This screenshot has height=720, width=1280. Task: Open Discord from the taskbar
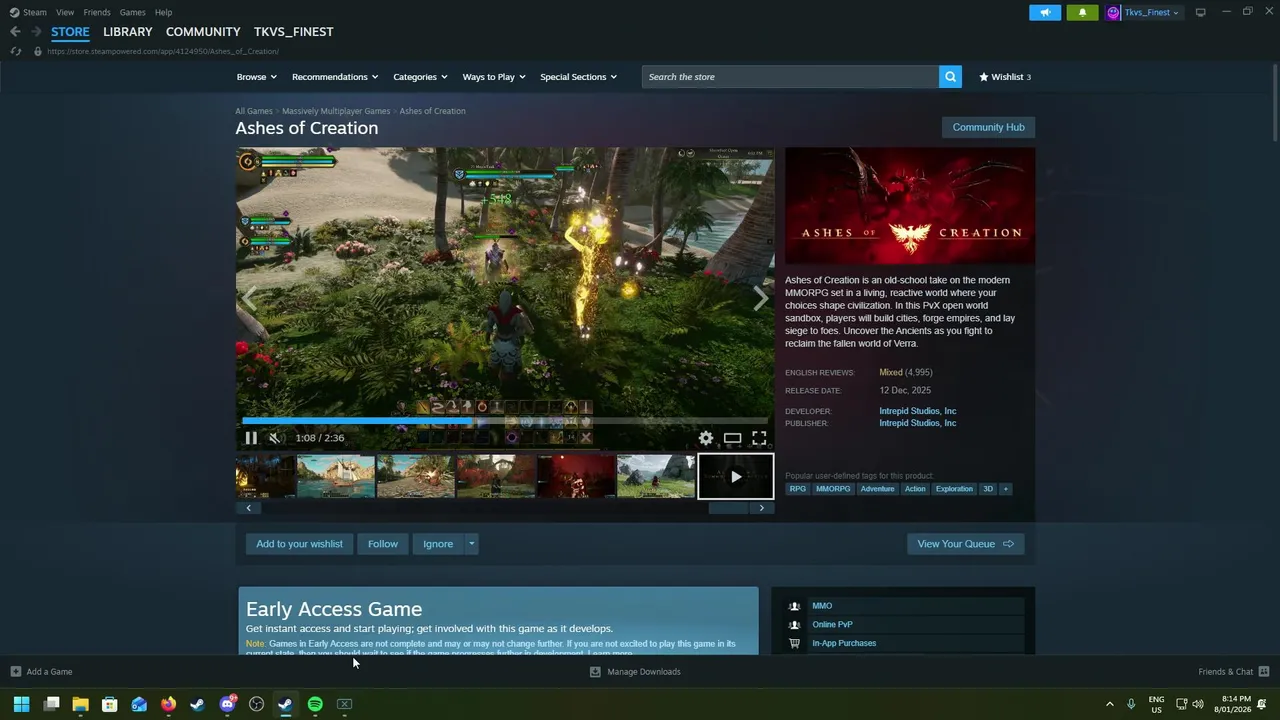227,704
